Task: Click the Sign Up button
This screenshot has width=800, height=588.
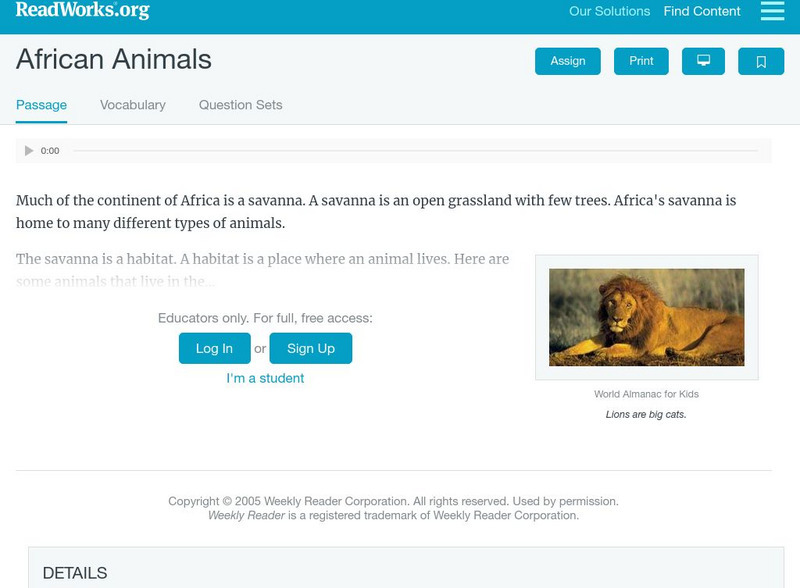Action: tap(311, 348)
